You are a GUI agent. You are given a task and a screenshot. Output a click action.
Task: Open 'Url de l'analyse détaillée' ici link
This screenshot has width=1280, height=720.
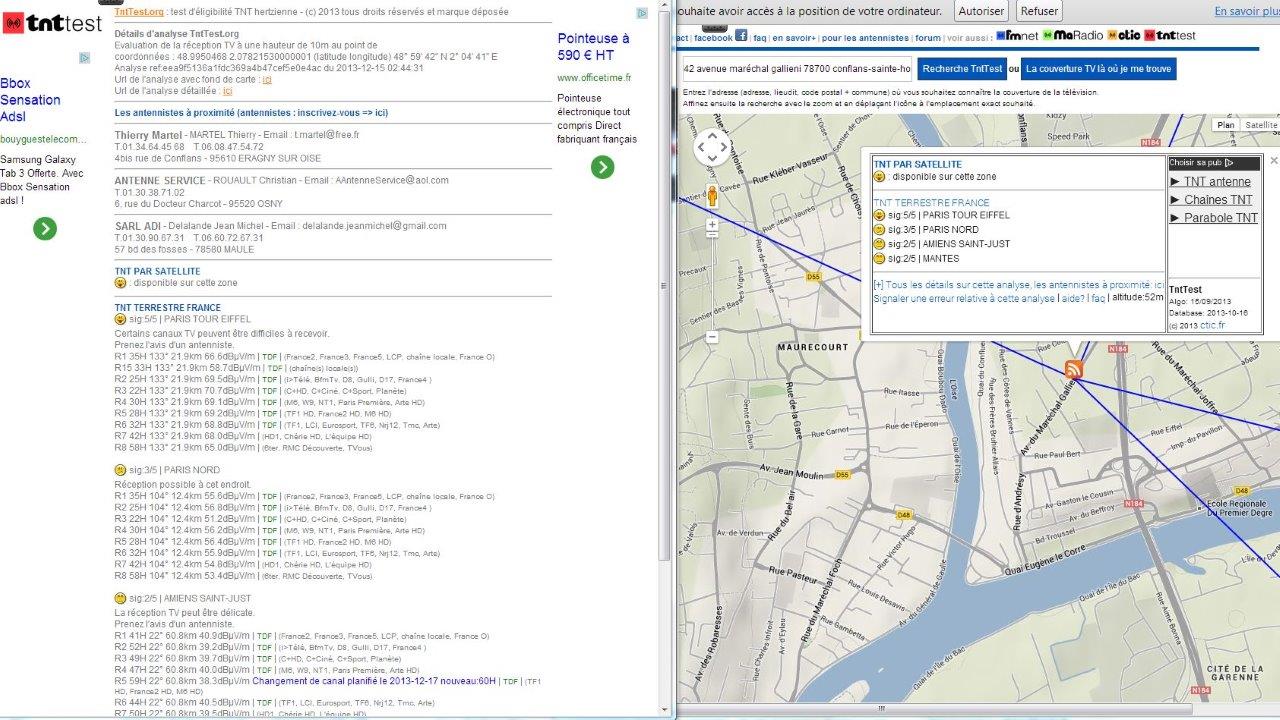pos(227,91)
